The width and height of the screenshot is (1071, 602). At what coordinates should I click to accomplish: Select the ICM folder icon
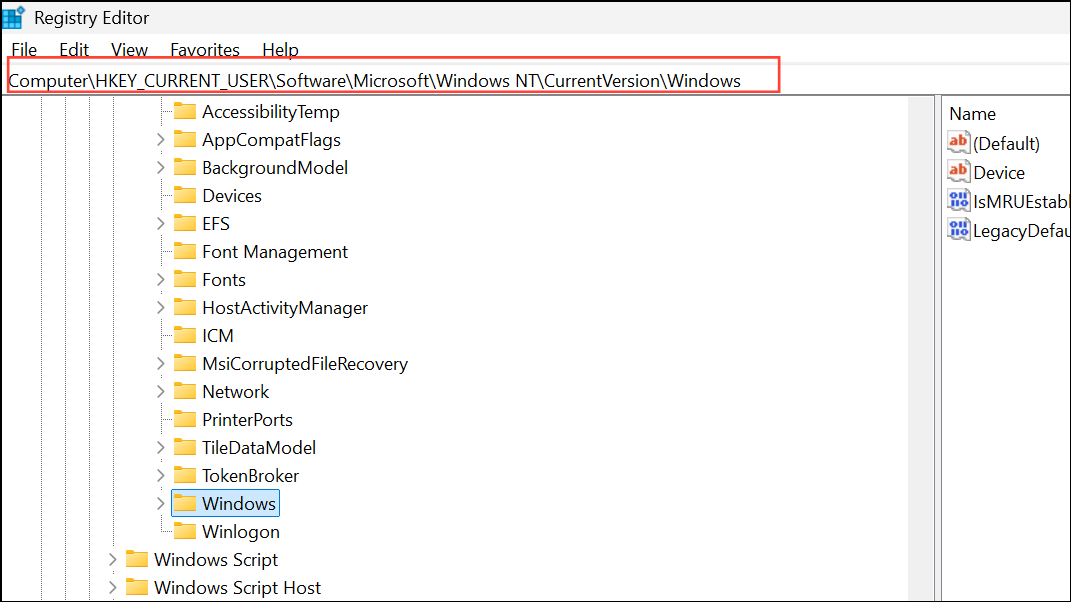[x=184, y=335]
